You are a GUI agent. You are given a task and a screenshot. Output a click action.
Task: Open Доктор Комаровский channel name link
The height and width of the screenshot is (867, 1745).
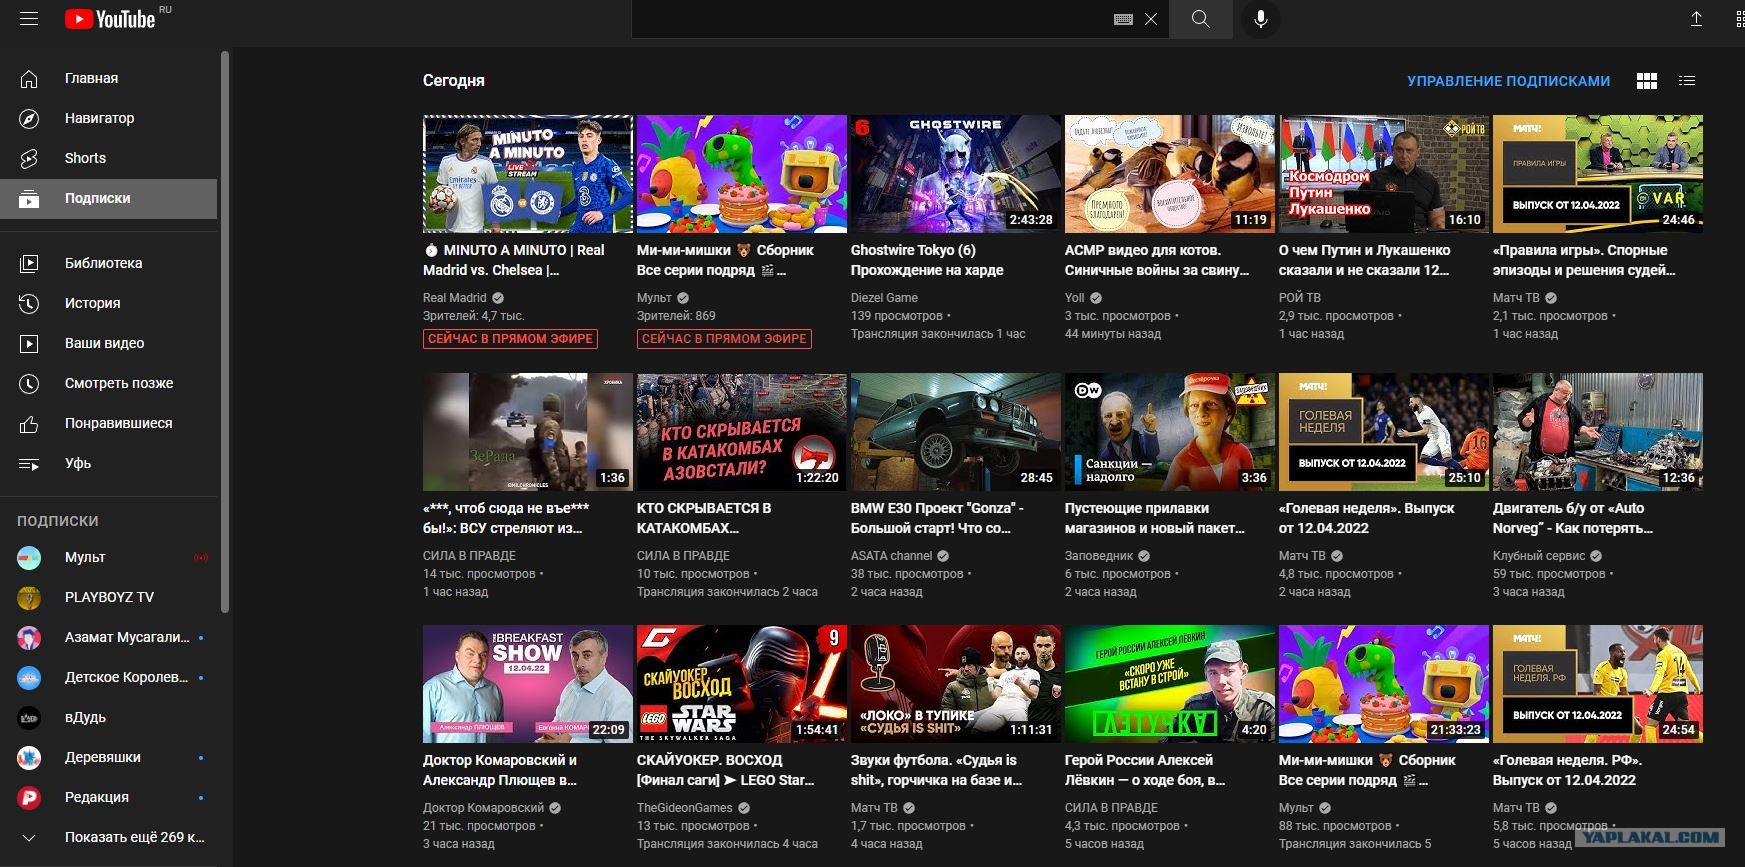tap(484, 808)
